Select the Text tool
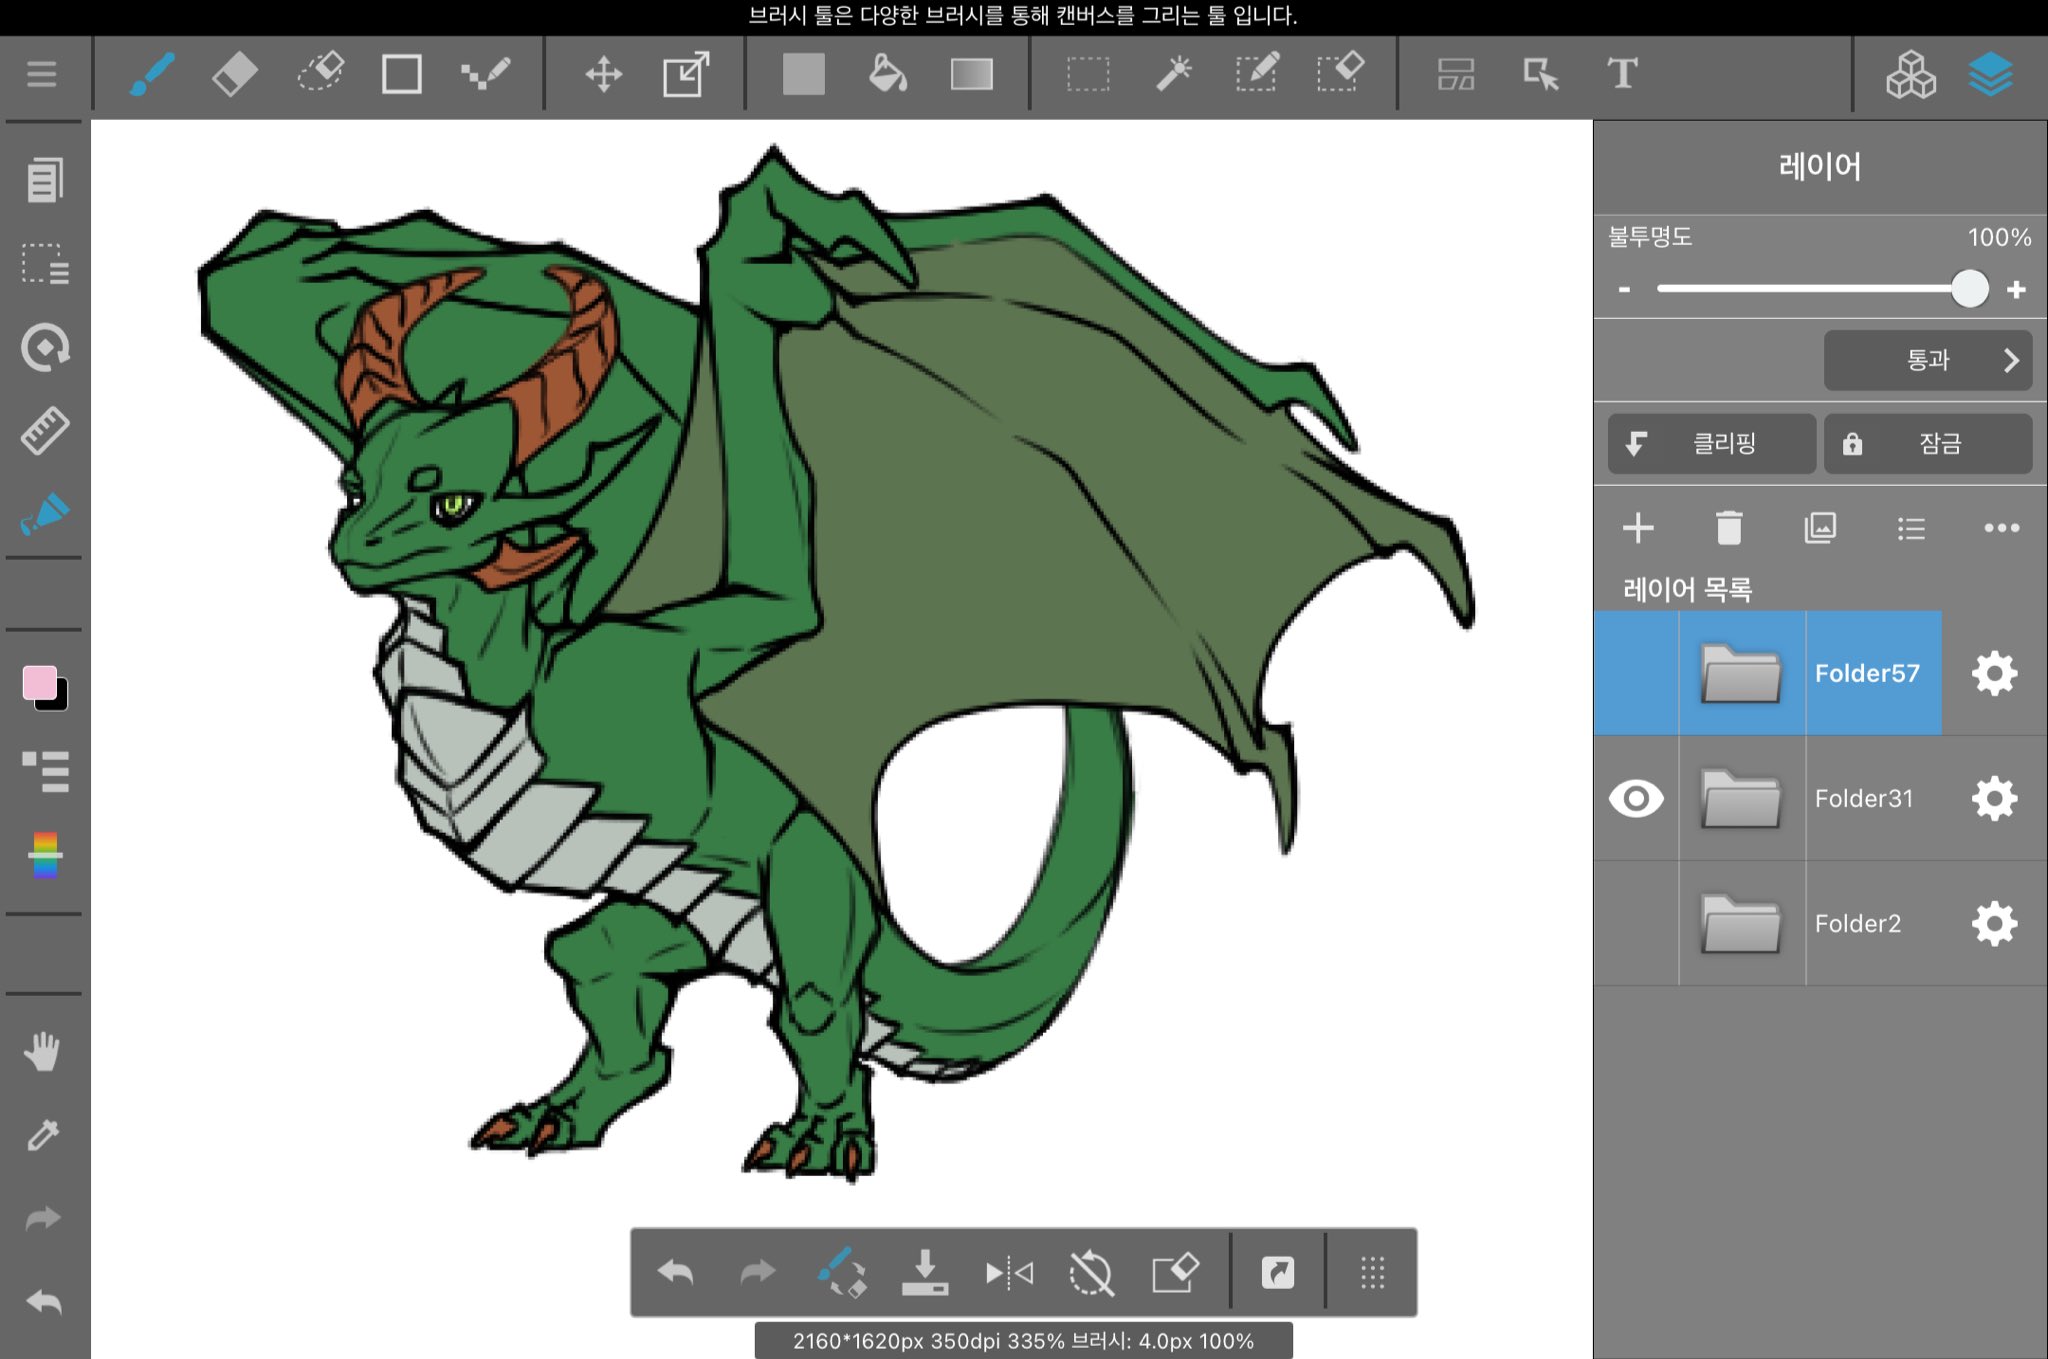The height and width of the screenshot is (1359, 2048). (1622, 74)
